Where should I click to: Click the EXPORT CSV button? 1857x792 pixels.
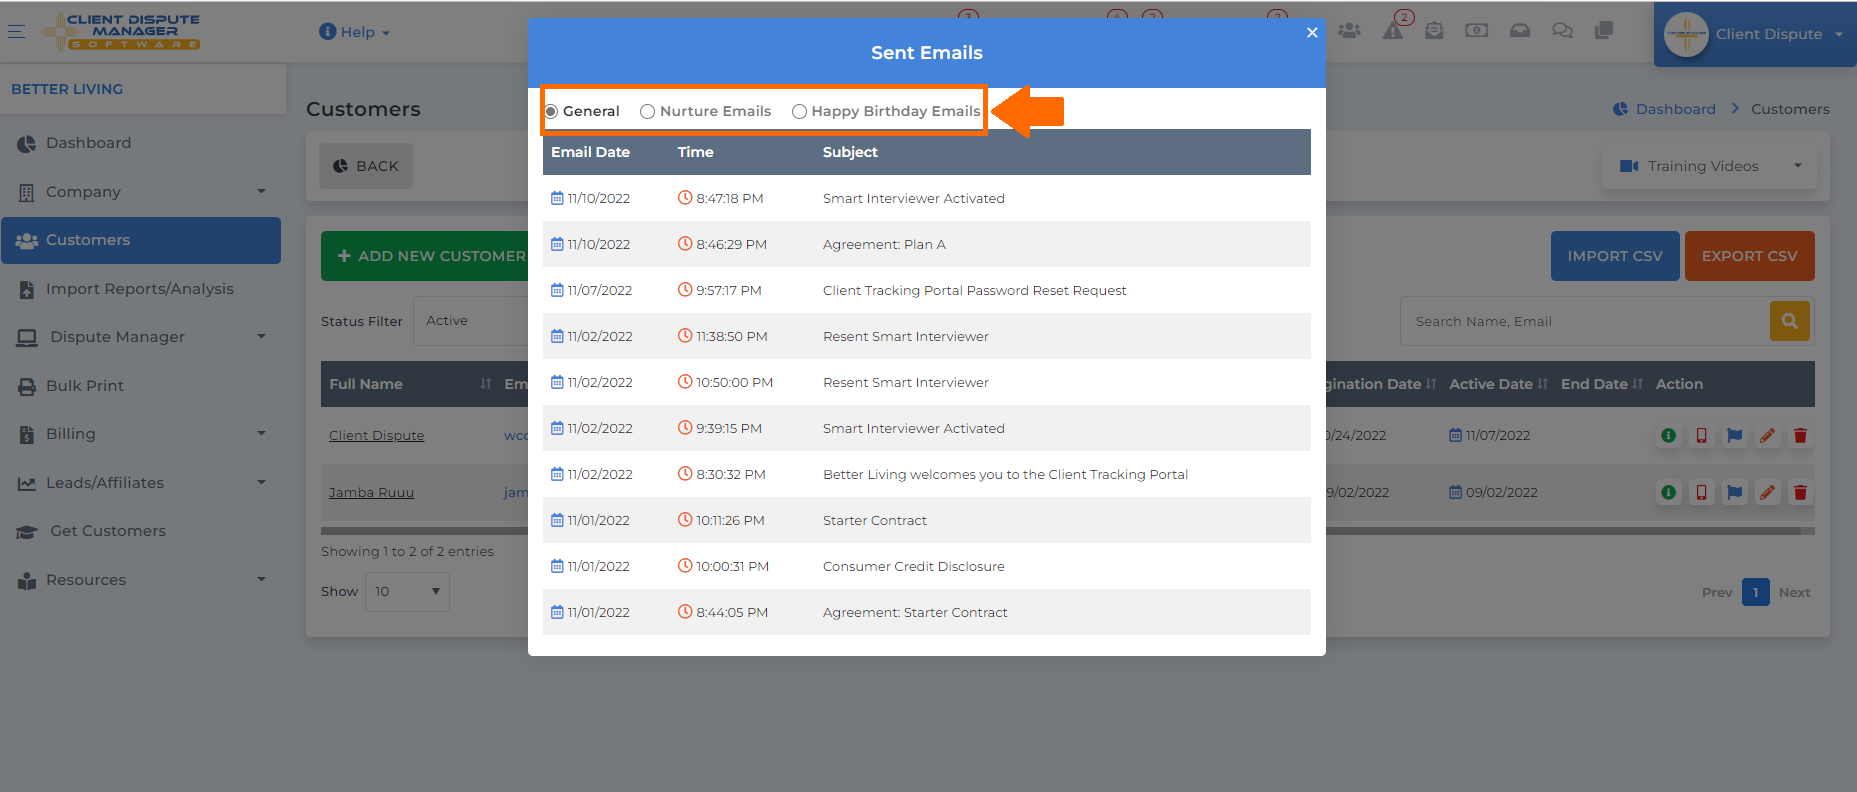(x=1750, y=256)
